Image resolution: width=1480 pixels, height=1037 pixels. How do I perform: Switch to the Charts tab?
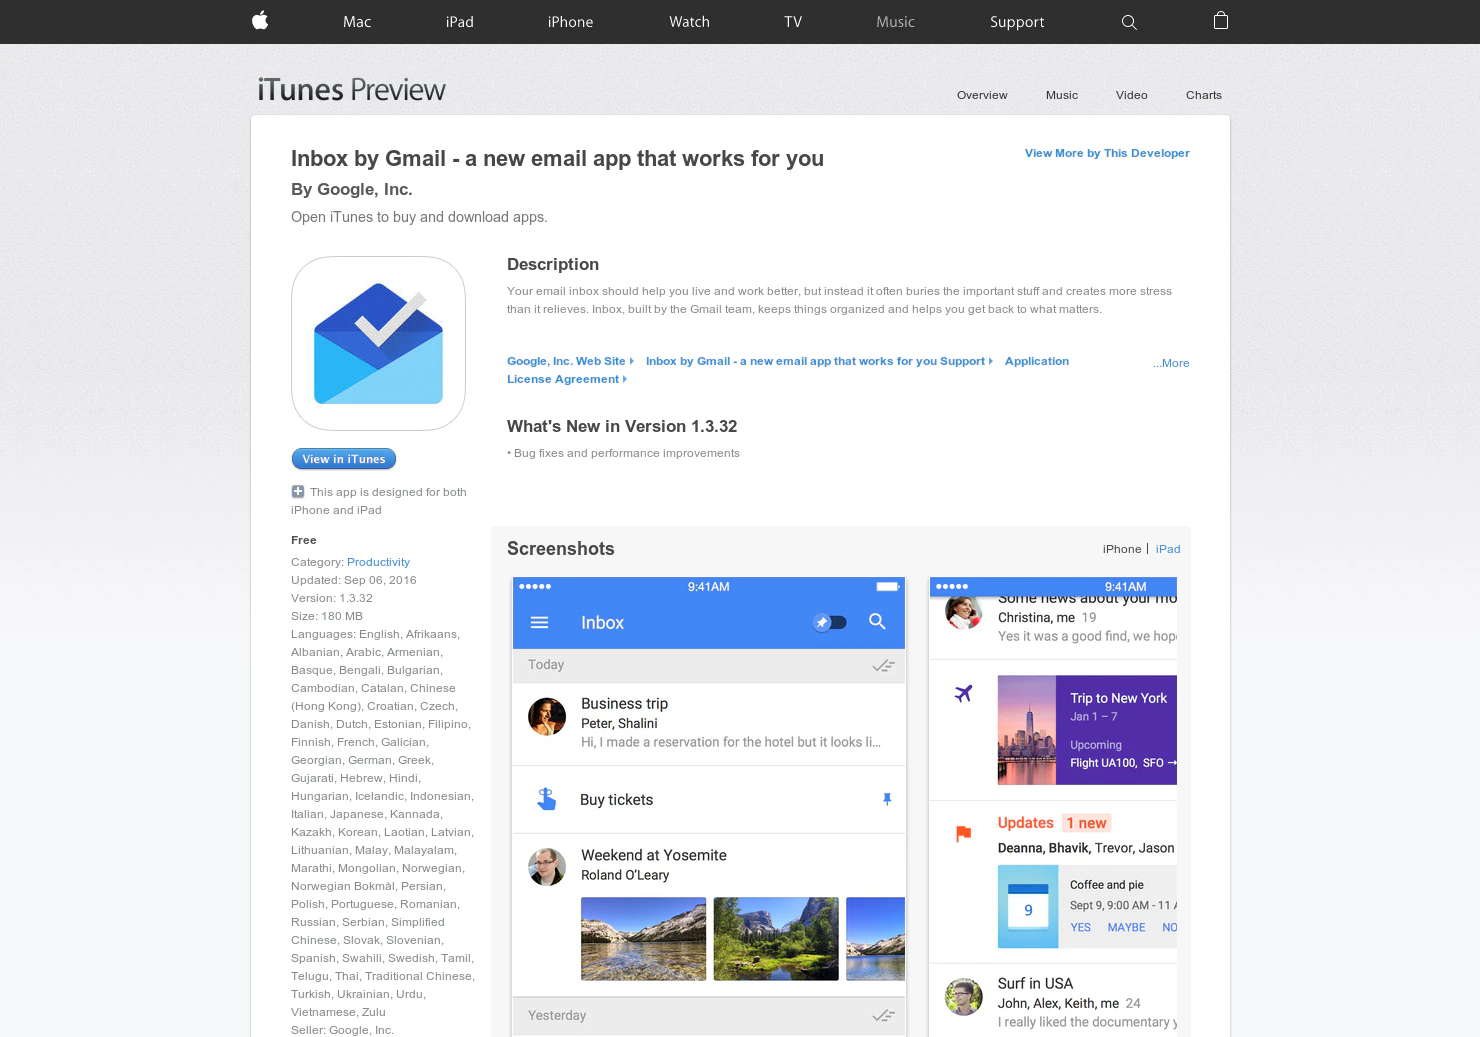click(x=1204, y=95)
